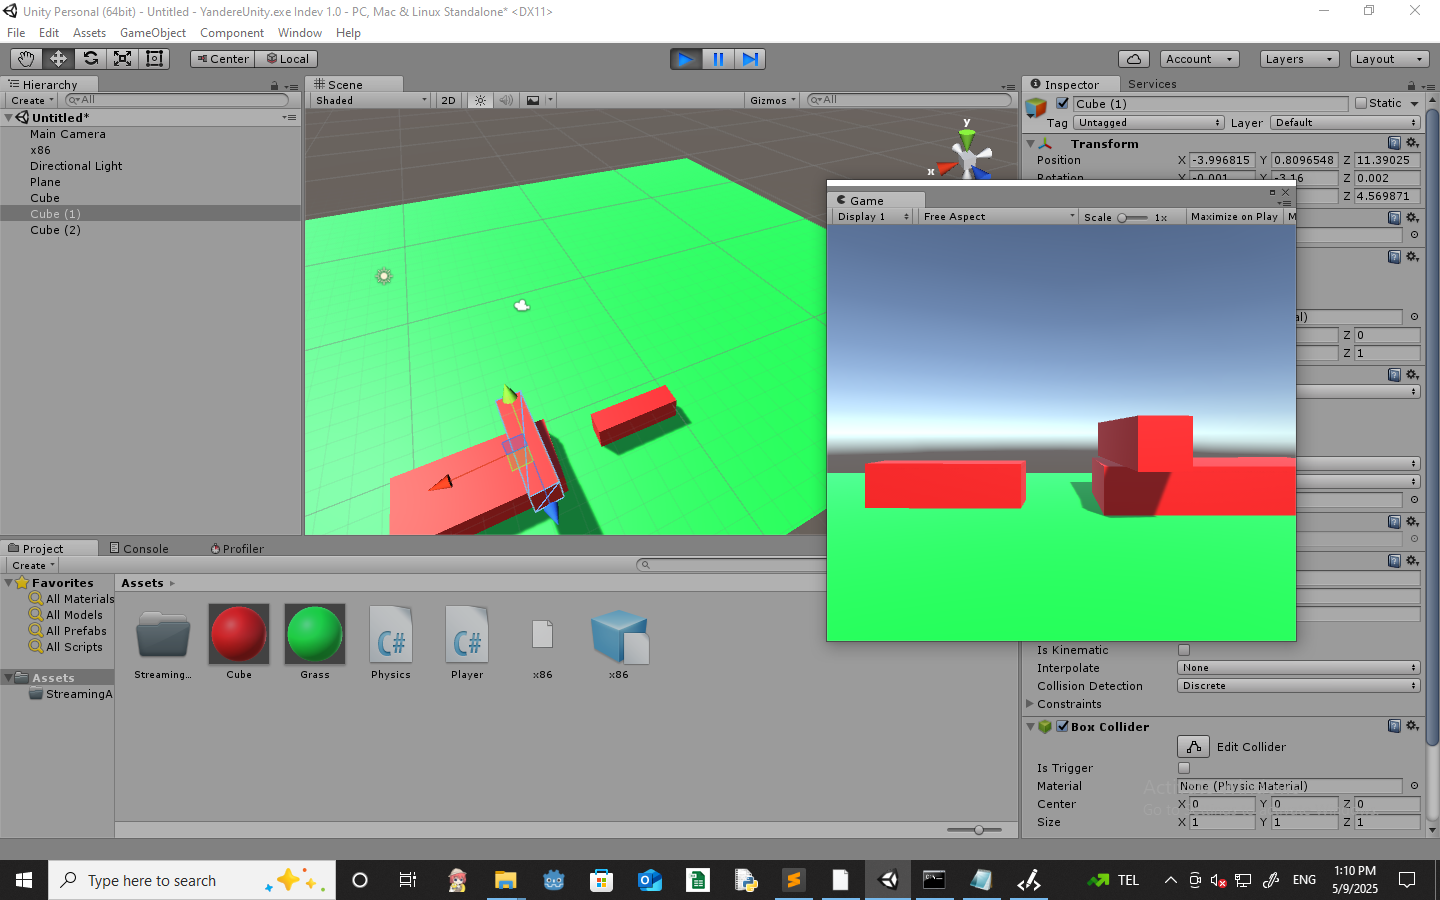Open the Project Create button
Screen dimensions: 1440x900
[x=33, y=565]
